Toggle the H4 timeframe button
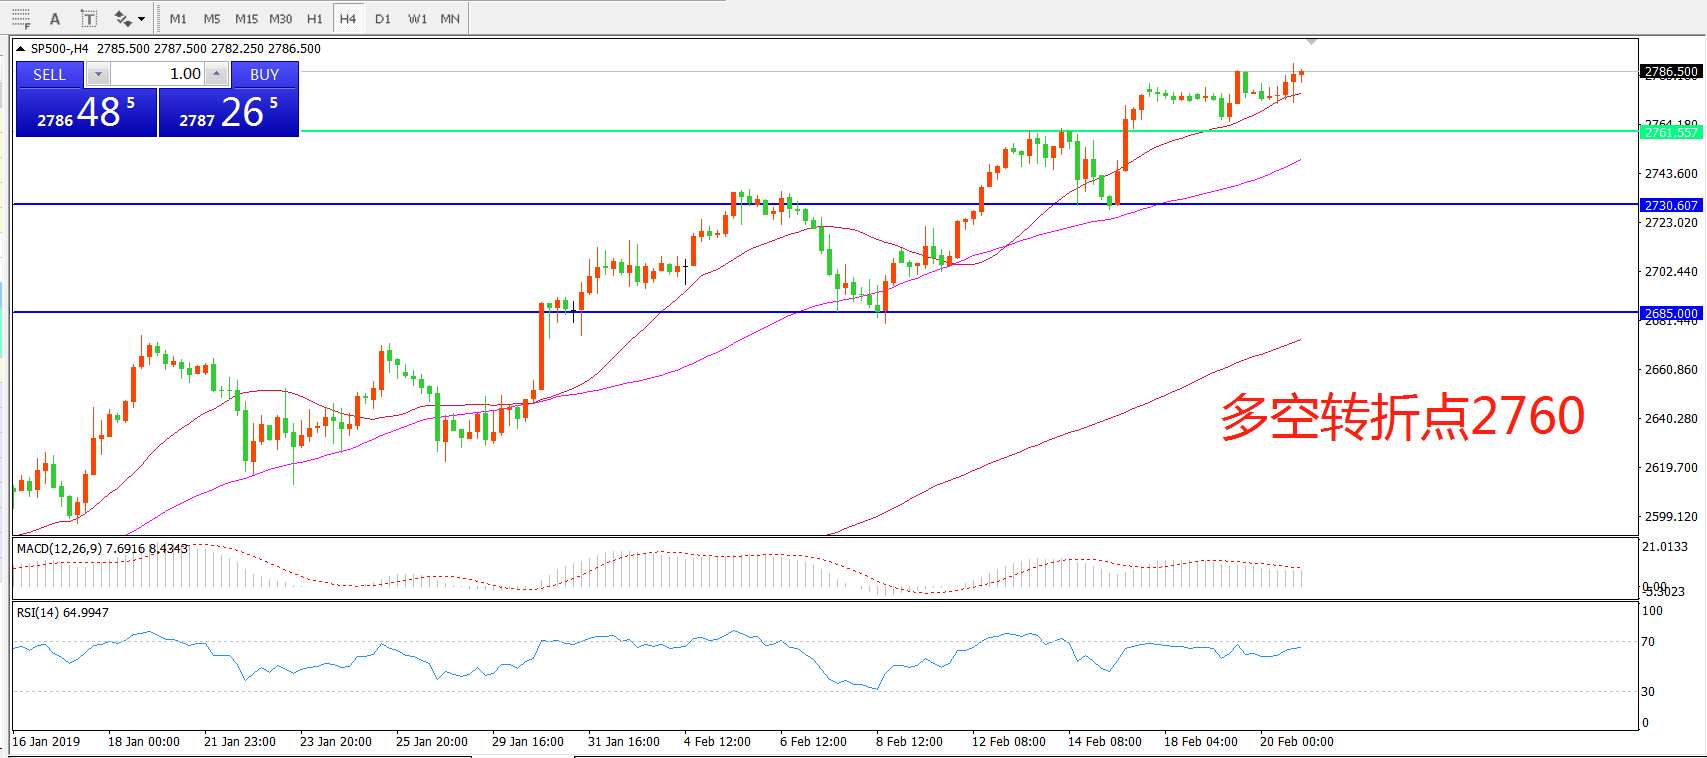 [x=348, y=19]
